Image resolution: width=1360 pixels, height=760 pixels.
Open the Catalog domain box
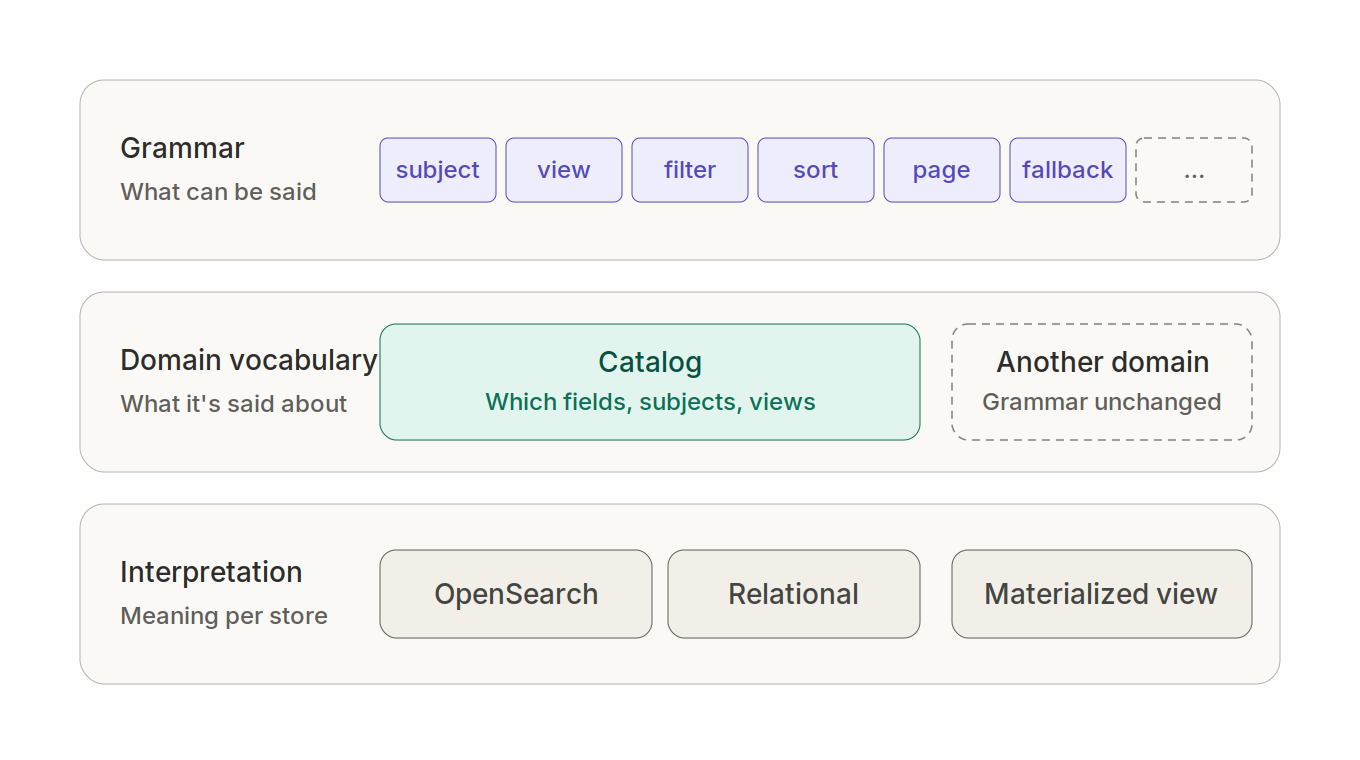click(x=650, y=382)
